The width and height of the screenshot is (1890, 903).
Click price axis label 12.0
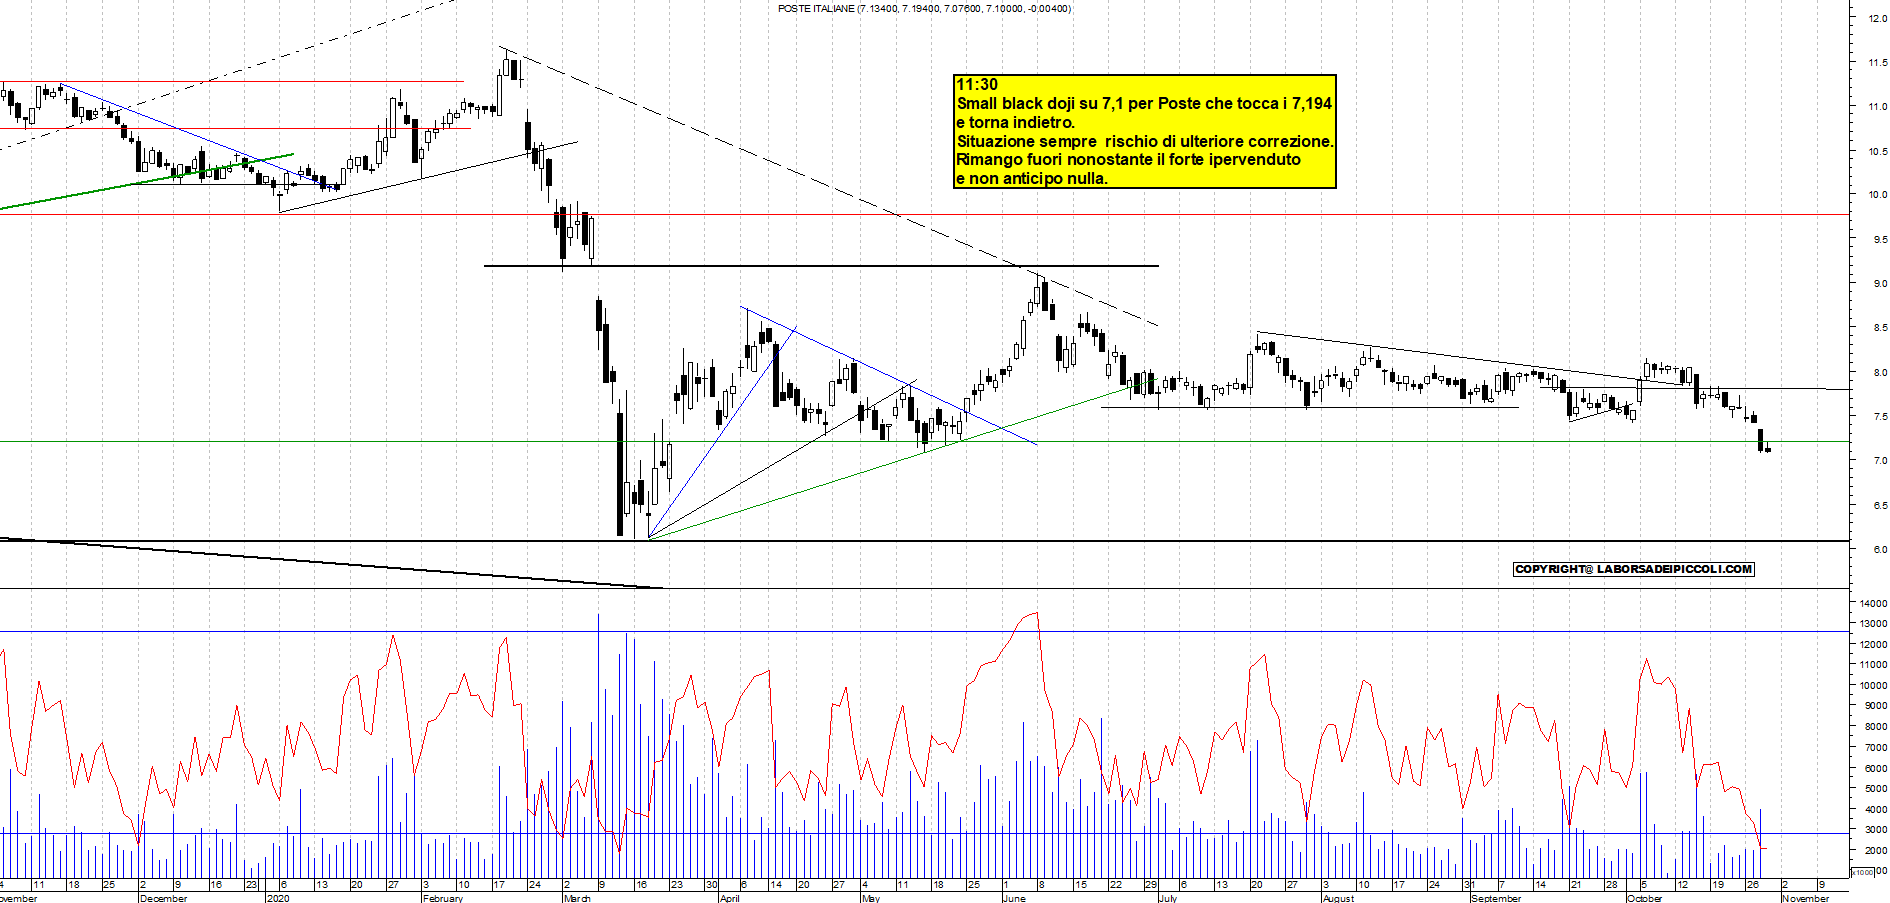coord(1877,18)
